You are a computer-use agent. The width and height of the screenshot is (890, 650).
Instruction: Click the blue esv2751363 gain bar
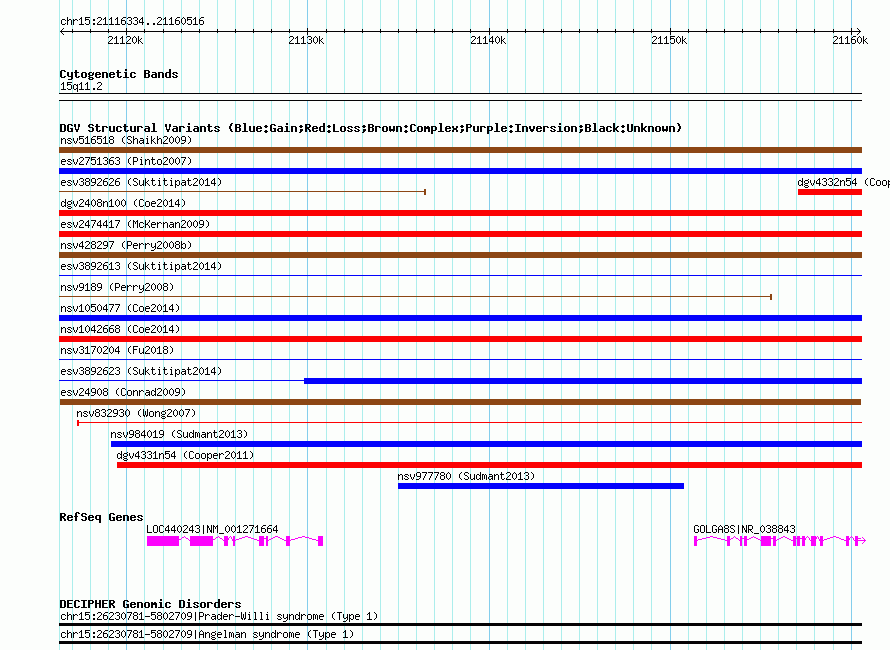pos(460,171)
